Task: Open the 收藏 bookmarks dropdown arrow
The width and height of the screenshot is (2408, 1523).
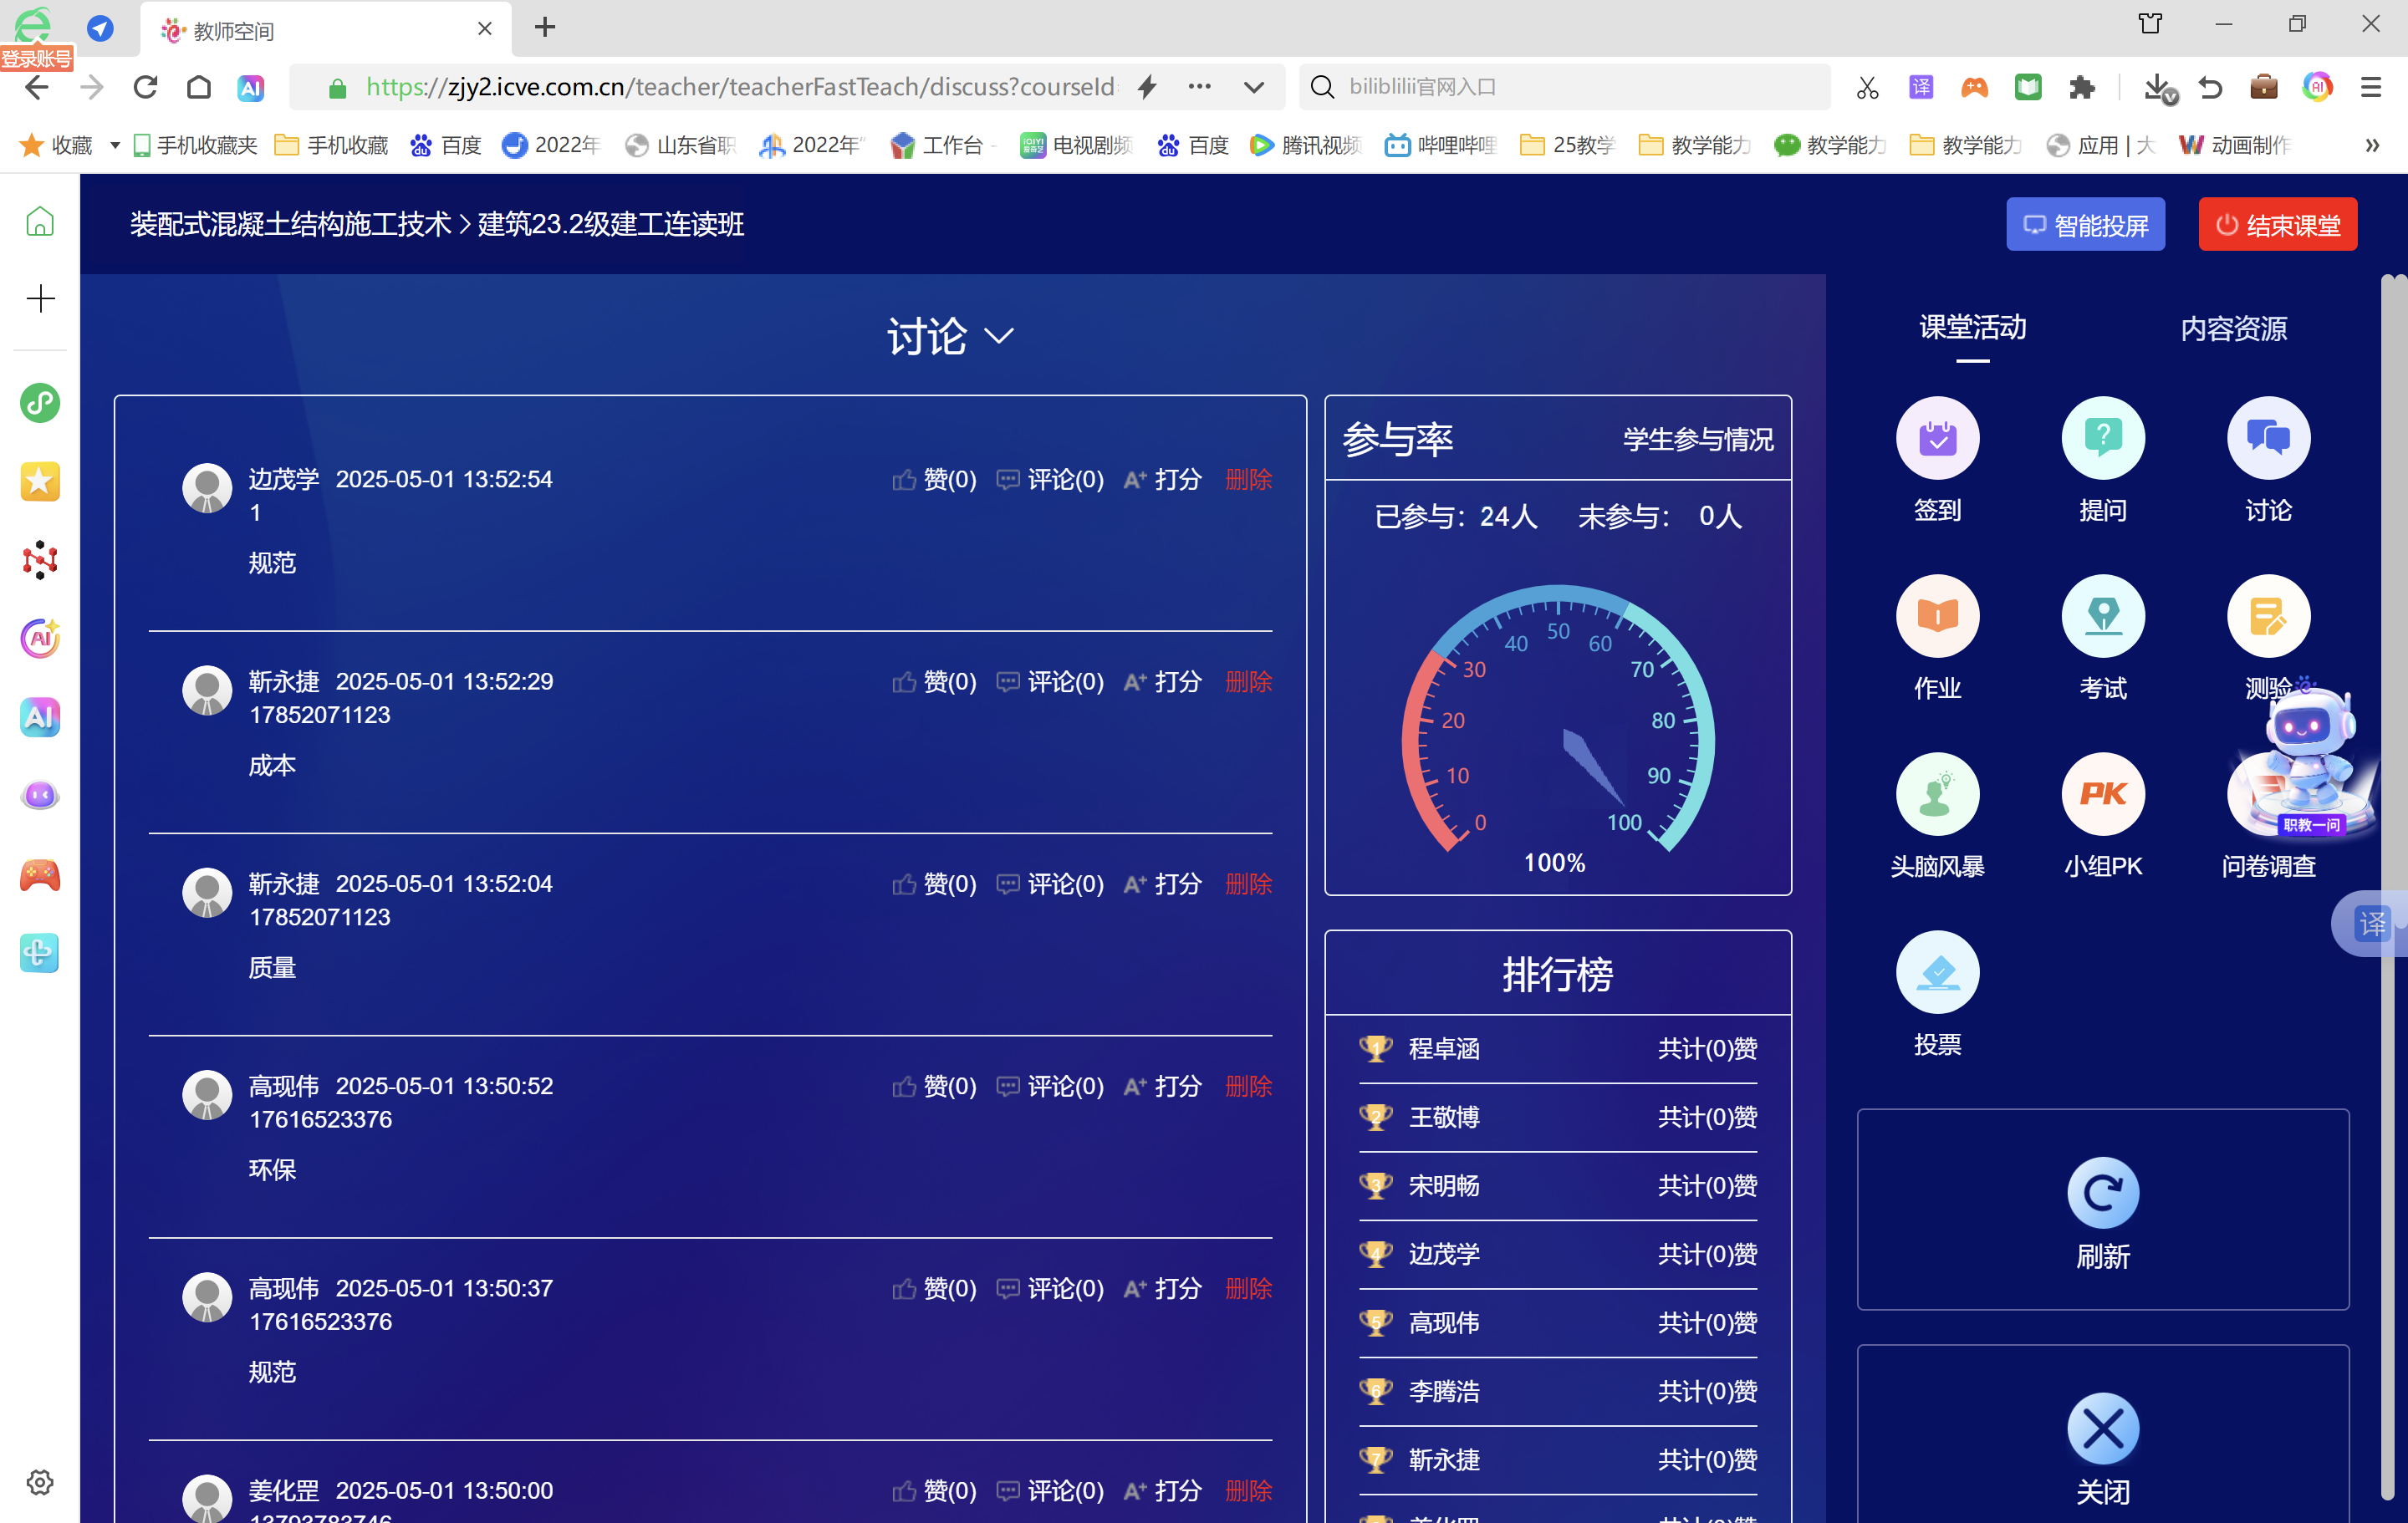Action: [115, 146]
